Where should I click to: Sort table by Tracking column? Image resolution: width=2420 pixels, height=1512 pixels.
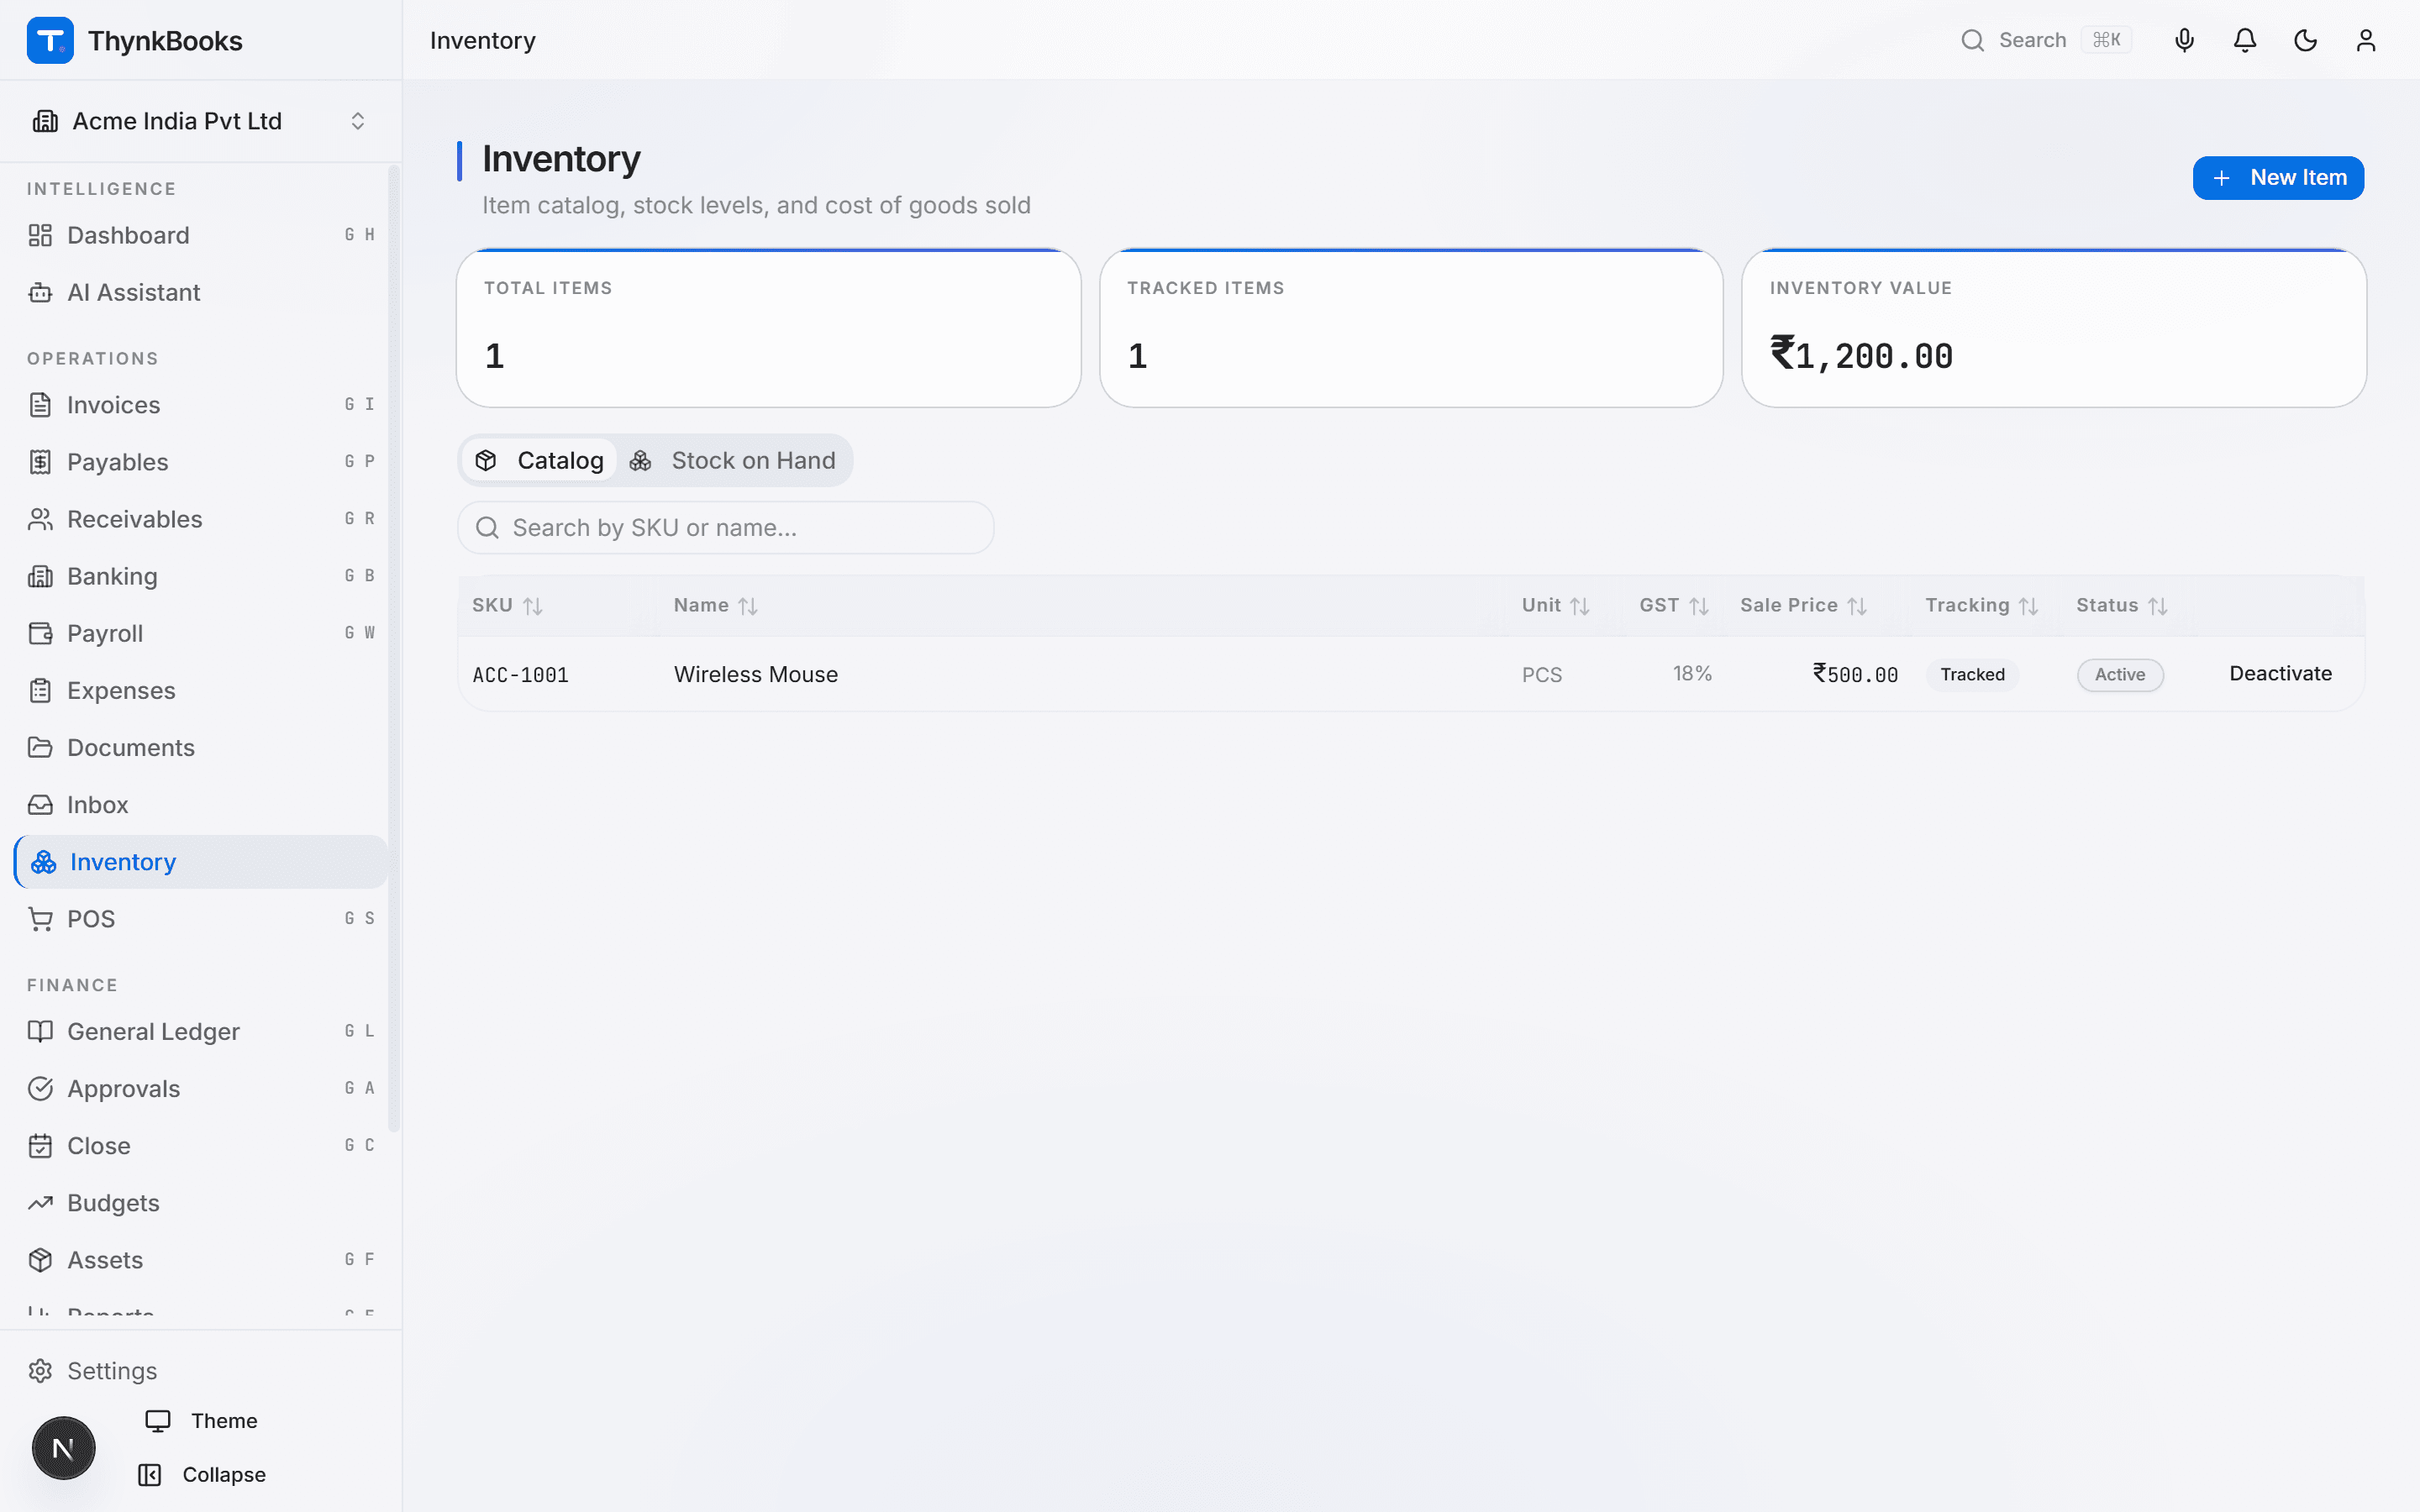click(1981, 605)
